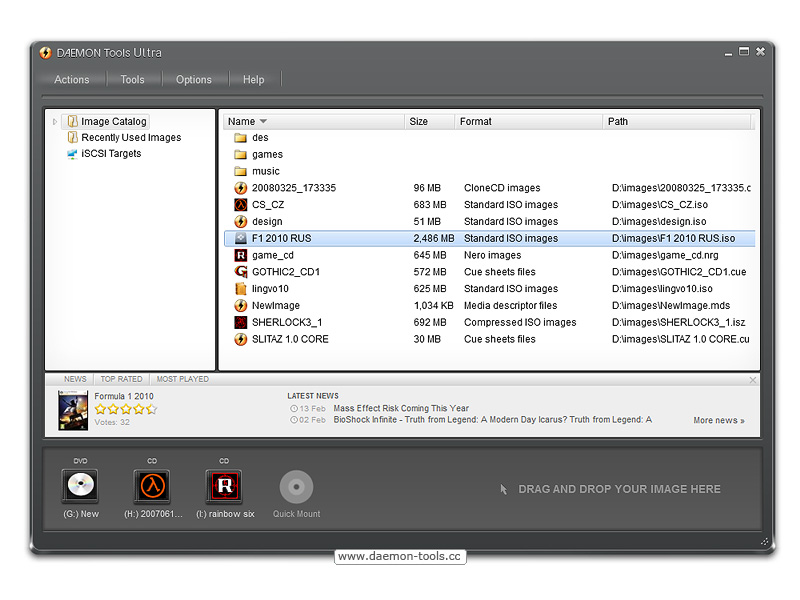Select the games folder icon
This screenshot has height=600, width=800.
pos(240,155)
